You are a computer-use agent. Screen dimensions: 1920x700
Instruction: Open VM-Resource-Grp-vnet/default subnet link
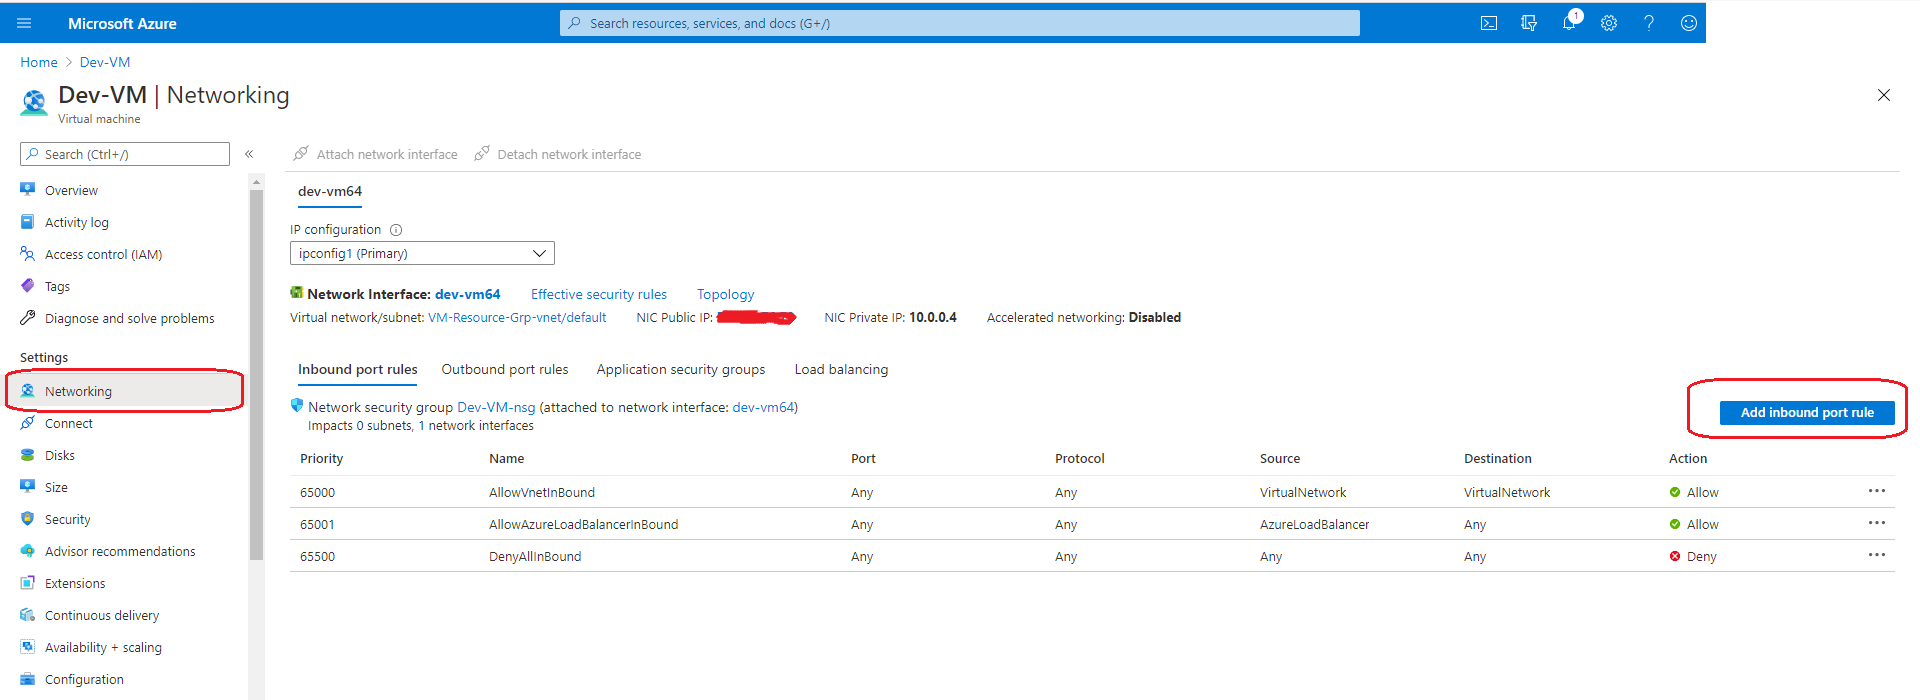coord(517,318)
